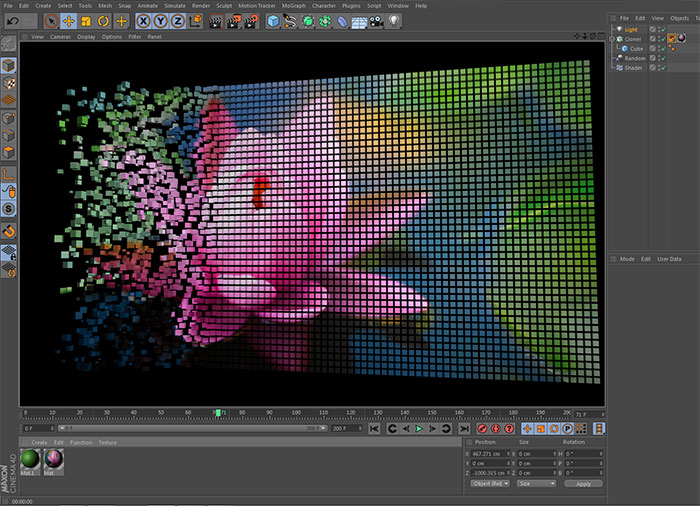Toggle the Shader effector enable checkmark
Viewport: 700px width, 506px height.
(663, 68)
